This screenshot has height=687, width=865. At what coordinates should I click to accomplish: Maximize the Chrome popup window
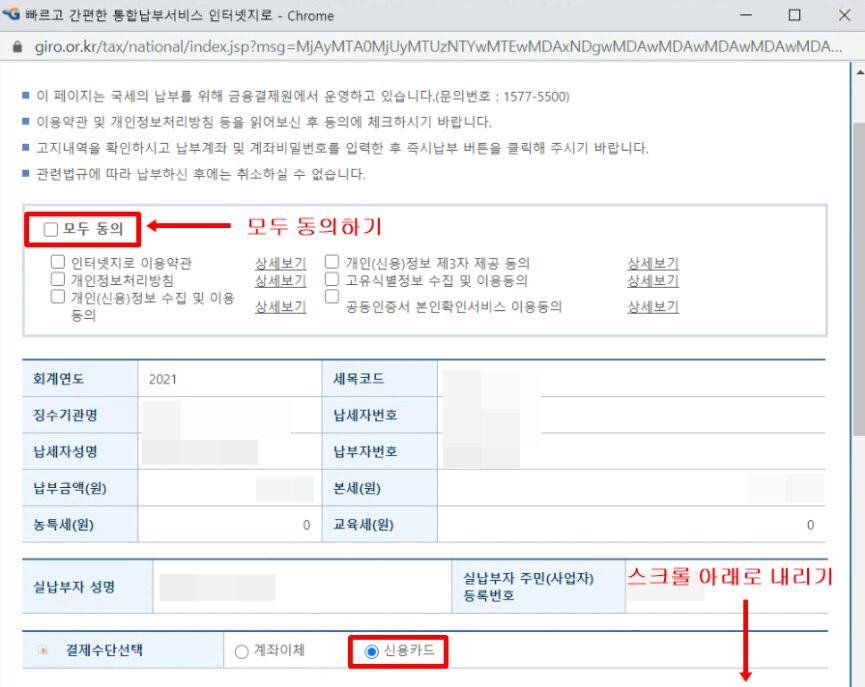click(x=794, y=15)
